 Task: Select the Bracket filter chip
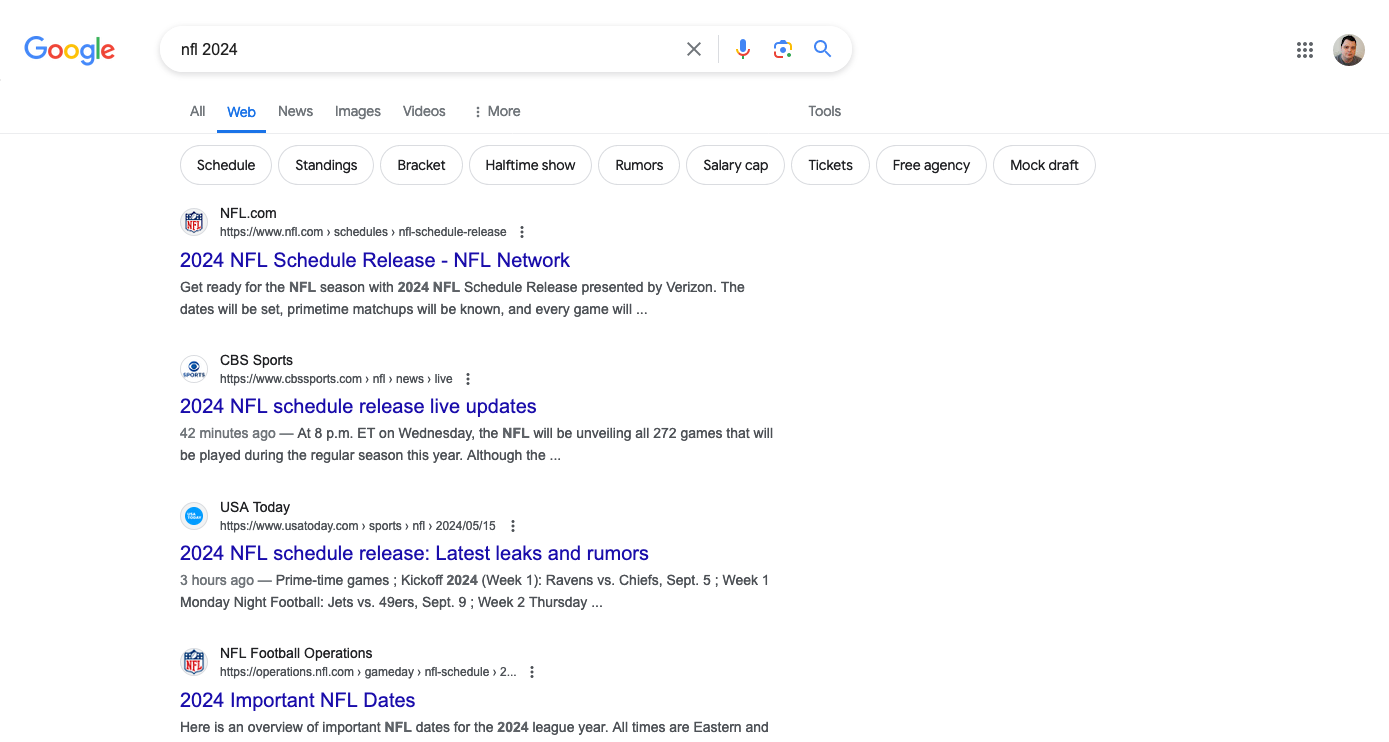(x=421, y=165)
